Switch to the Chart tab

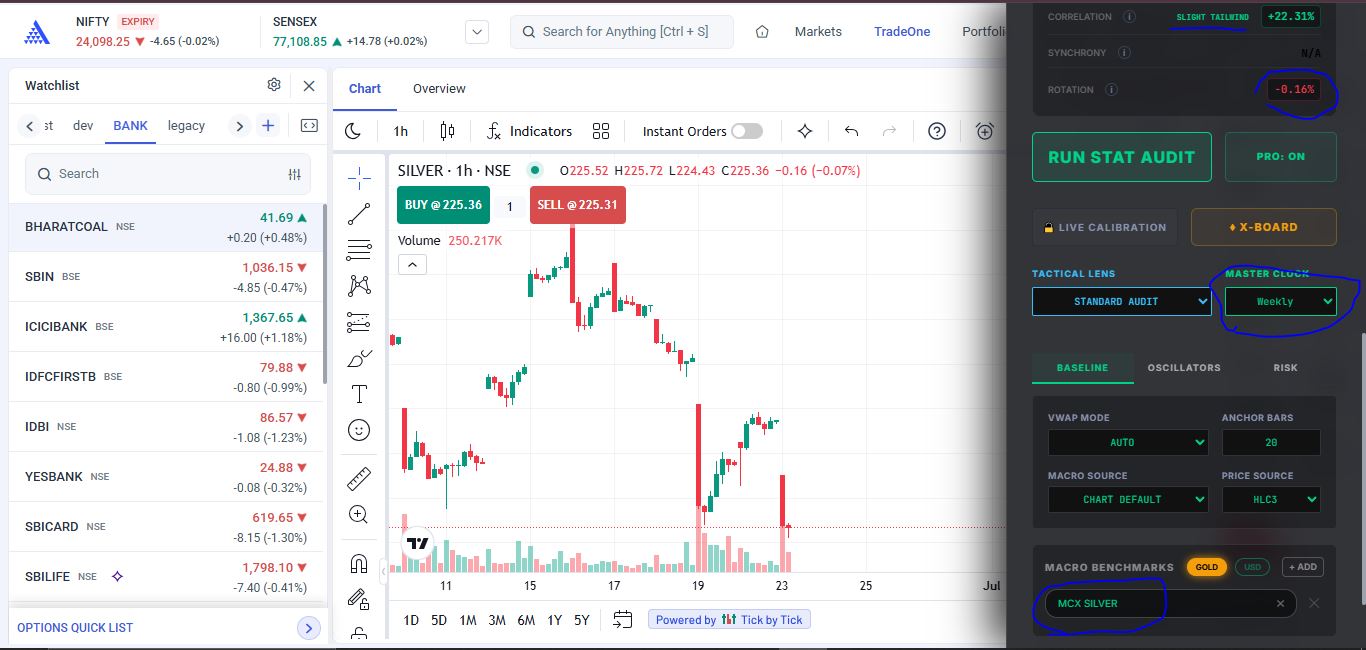click(365, 89)
